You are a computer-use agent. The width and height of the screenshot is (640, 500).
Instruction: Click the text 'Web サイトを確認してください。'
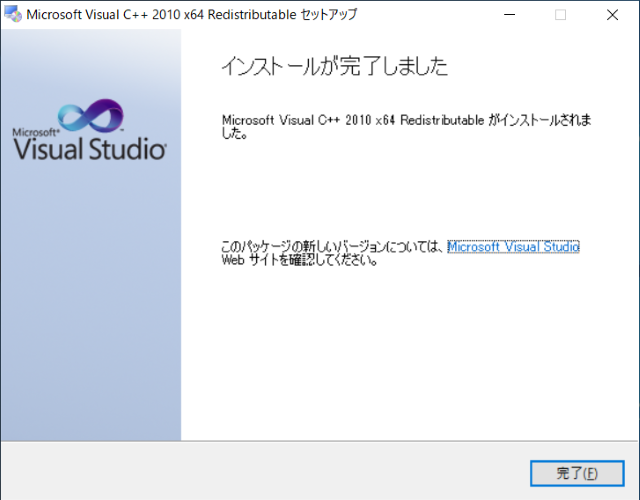300,260
